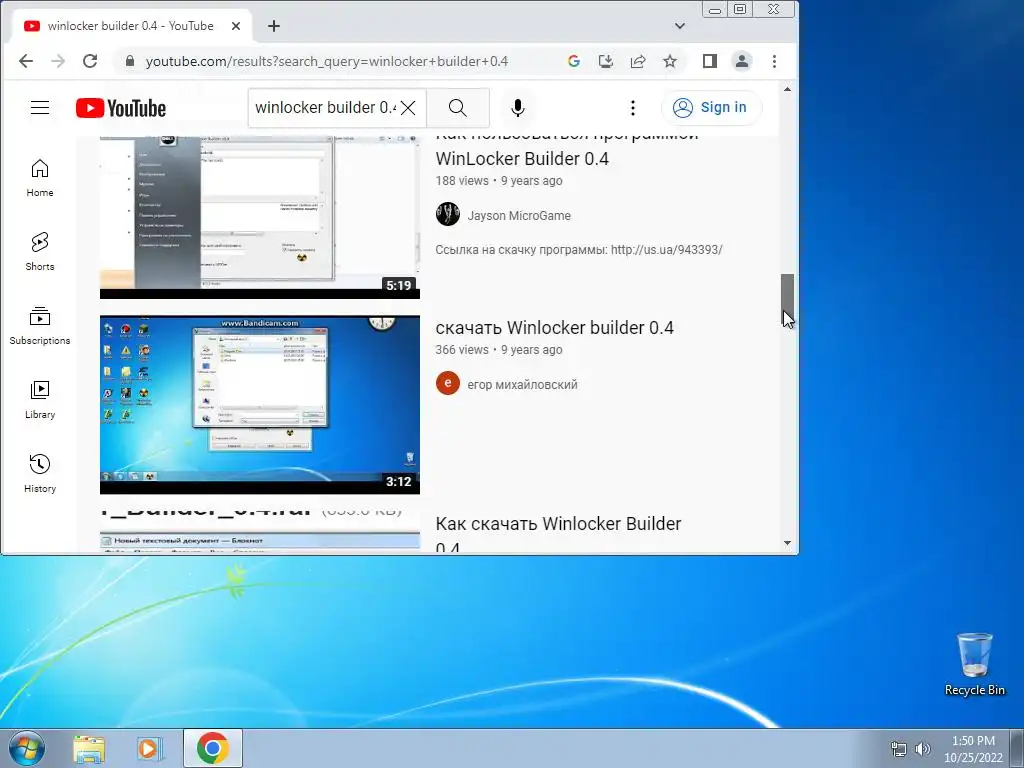Click the 188 views metadata text
Screen dimensions: 1024x768
462,181
